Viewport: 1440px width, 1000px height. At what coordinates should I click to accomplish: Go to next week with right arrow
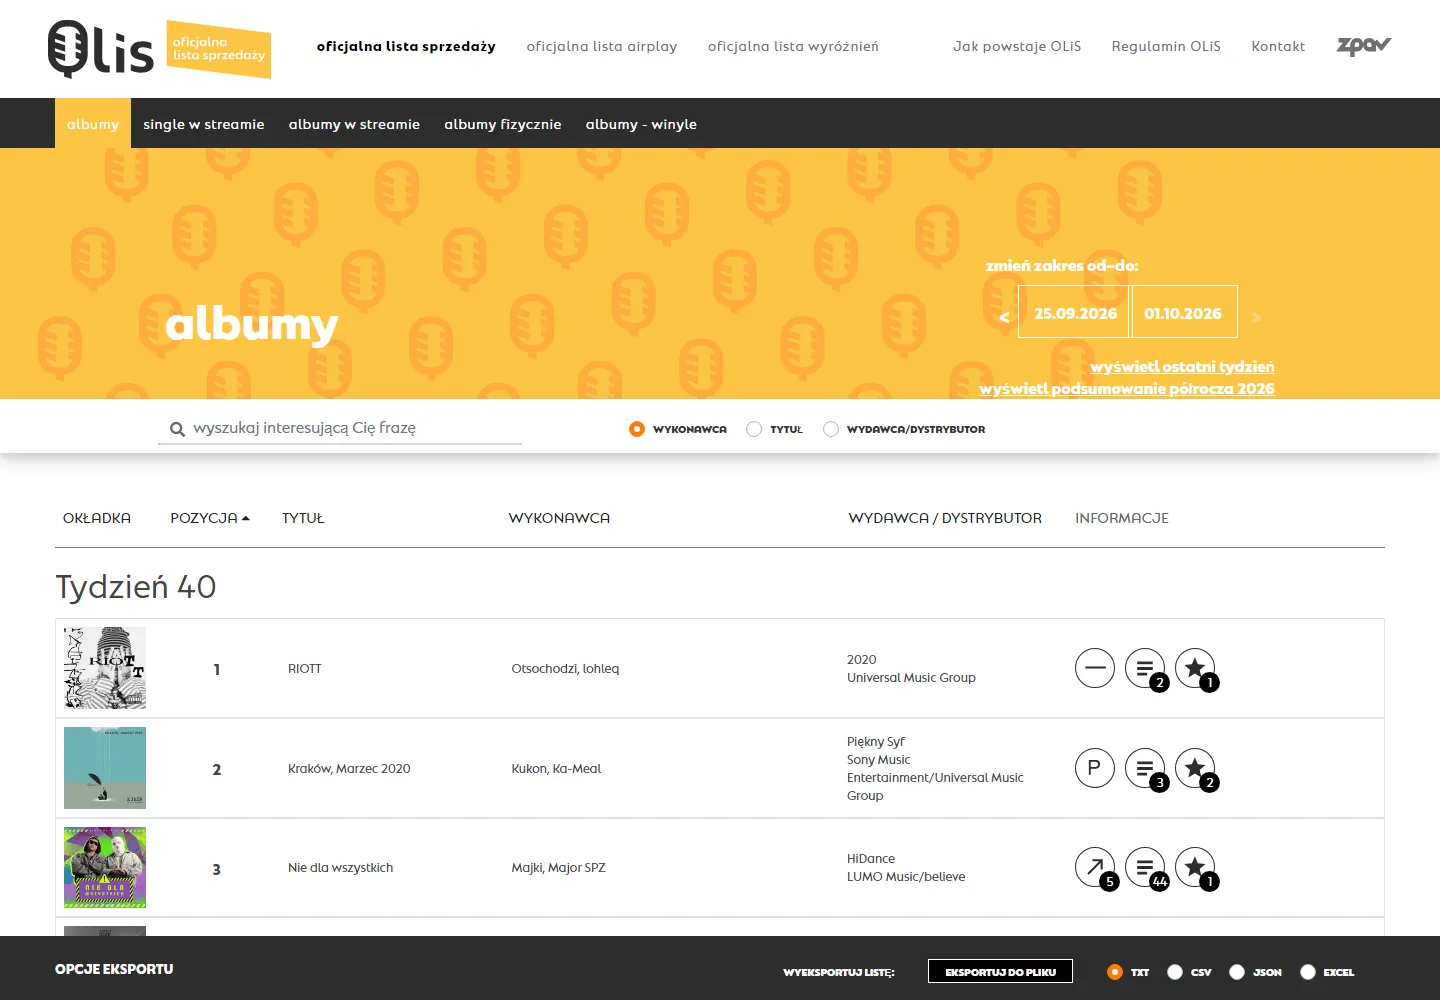point(1257,317)
